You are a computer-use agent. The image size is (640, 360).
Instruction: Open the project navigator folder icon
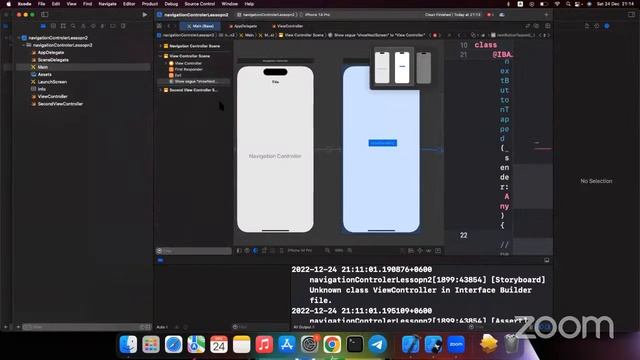click(43, 26)
